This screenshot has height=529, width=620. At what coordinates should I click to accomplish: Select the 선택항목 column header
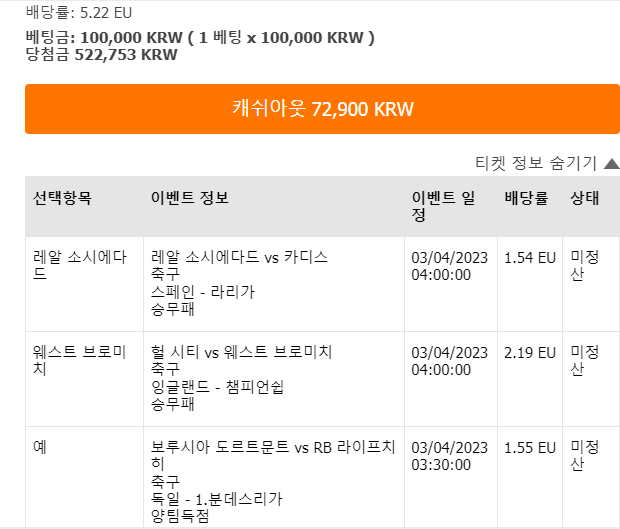(x=62, y=198)
